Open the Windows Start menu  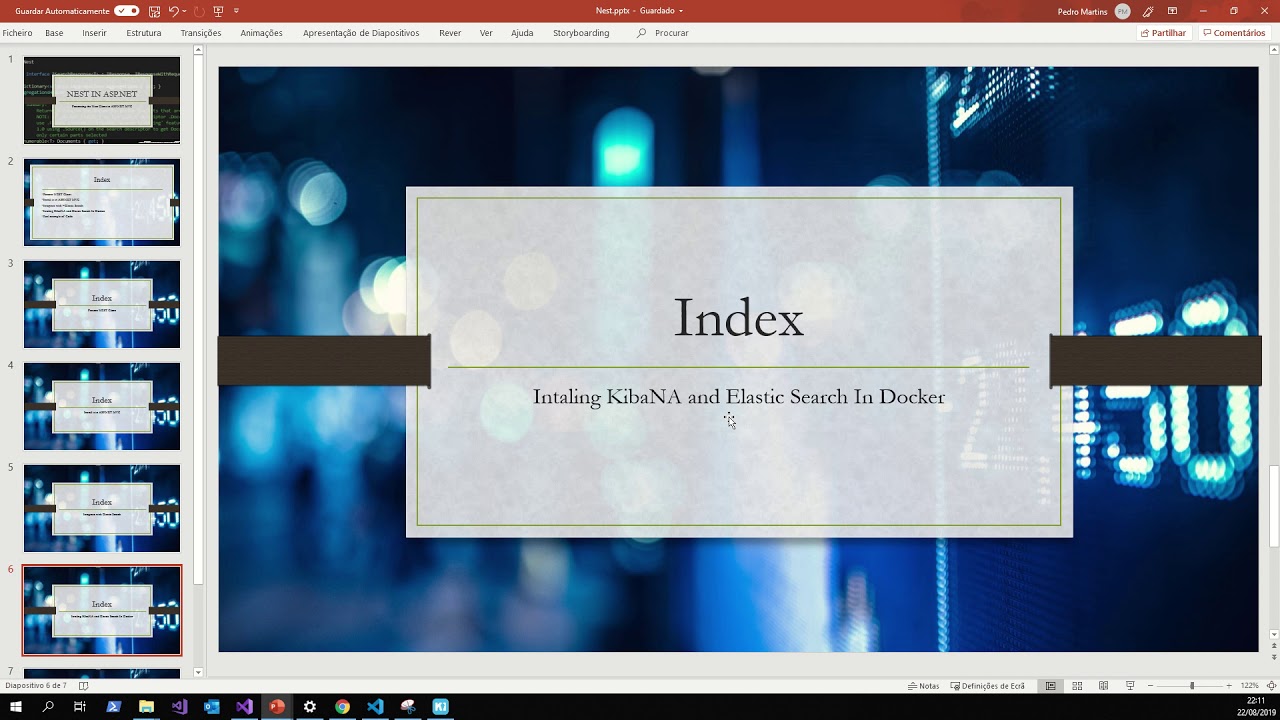point(16,707)
